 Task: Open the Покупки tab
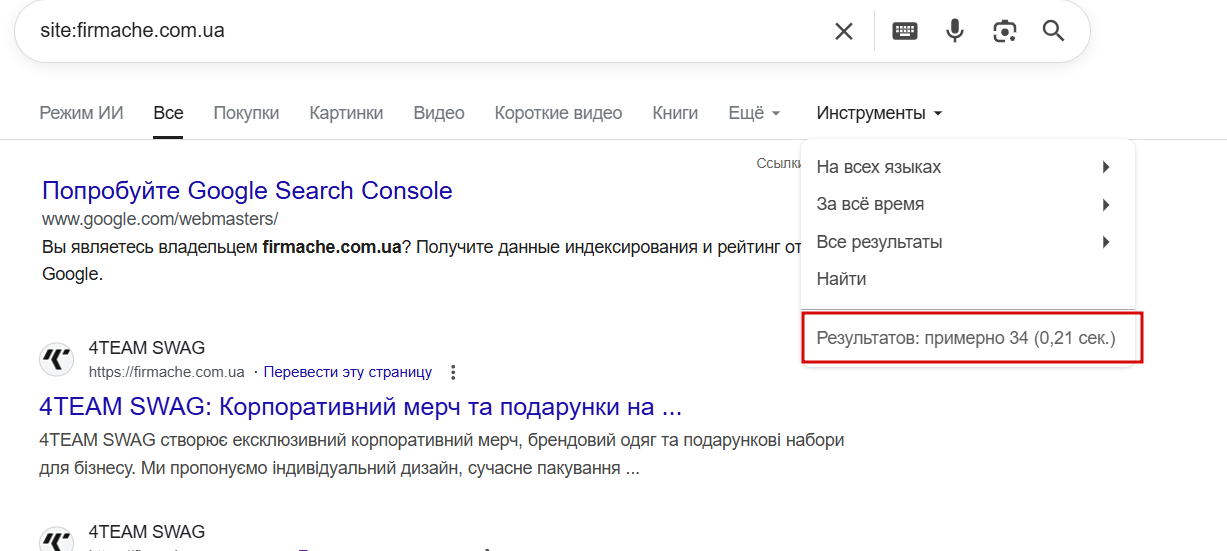coord(246,113)
